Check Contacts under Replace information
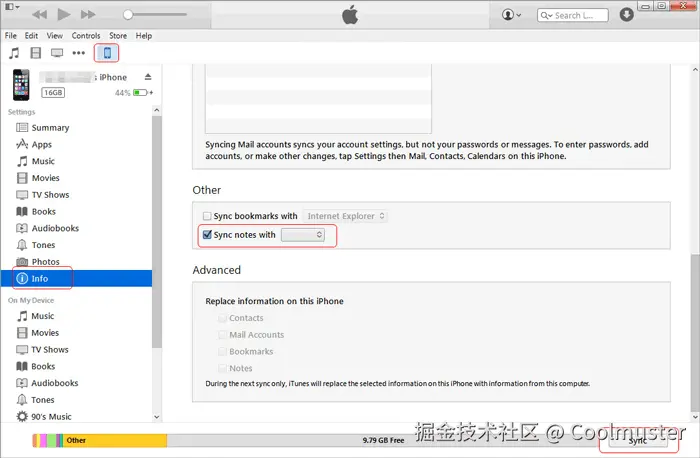 [x=222, y=318]
